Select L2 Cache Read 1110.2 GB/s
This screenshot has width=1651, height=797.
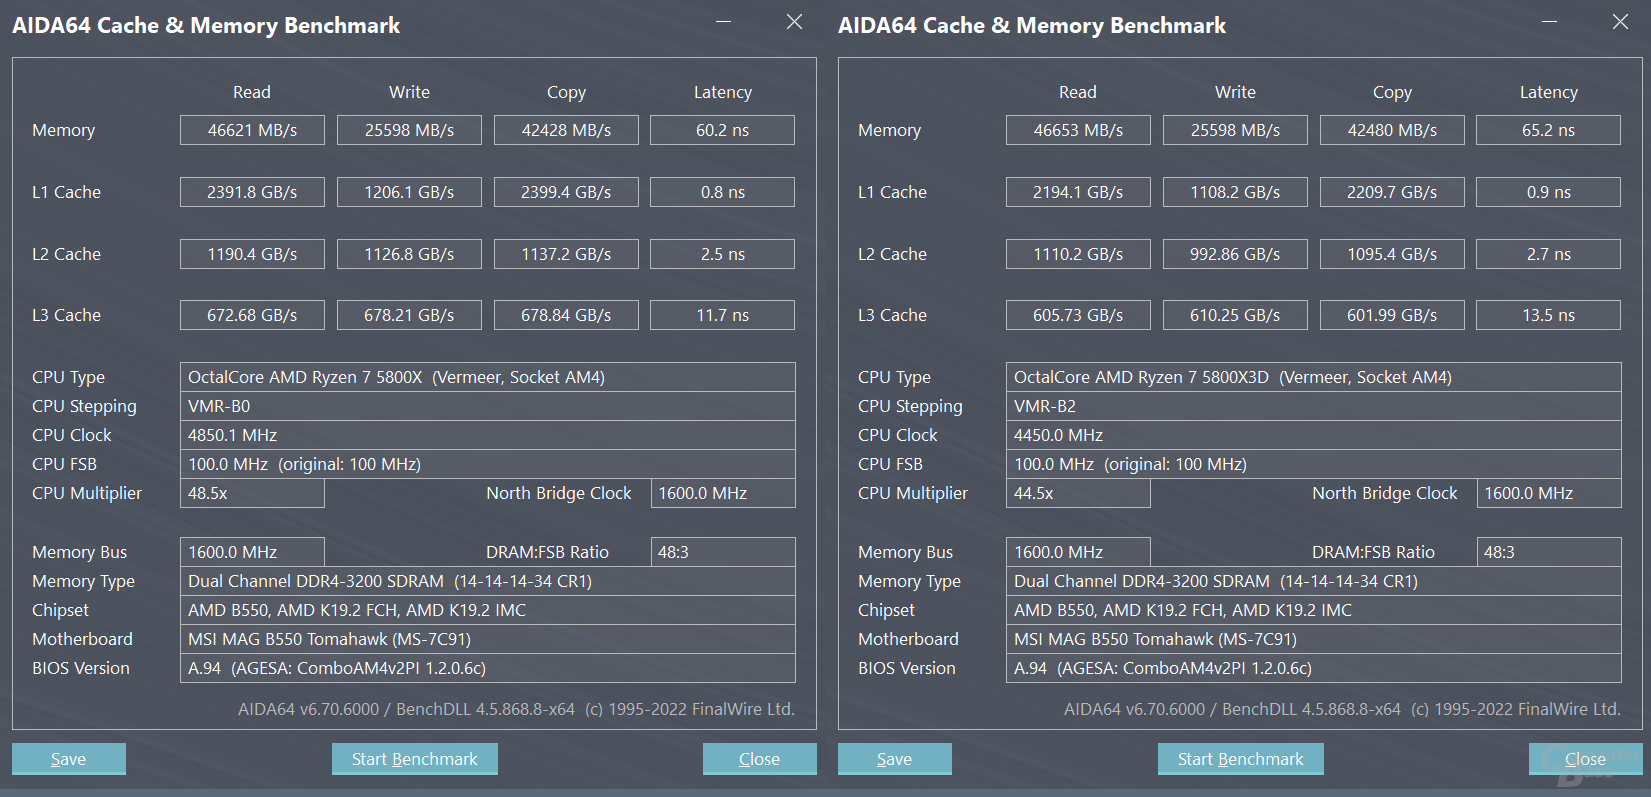pyautogui.click(x=1078, y=254)
